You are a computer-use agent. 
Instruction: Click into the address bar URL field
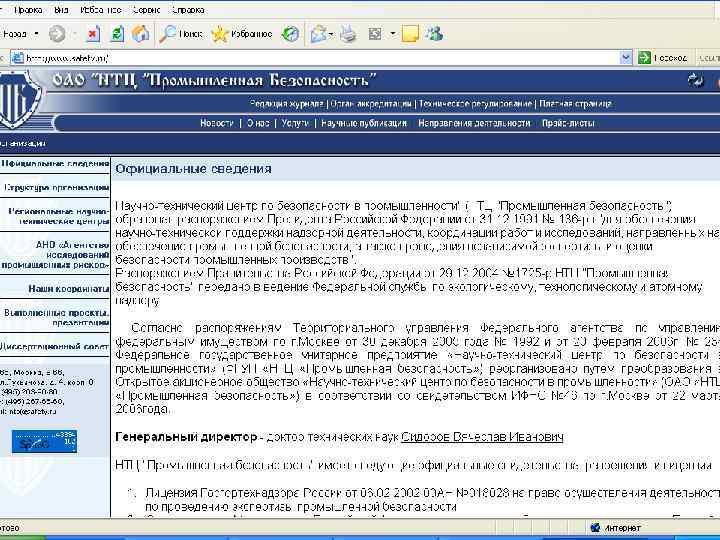321,58
